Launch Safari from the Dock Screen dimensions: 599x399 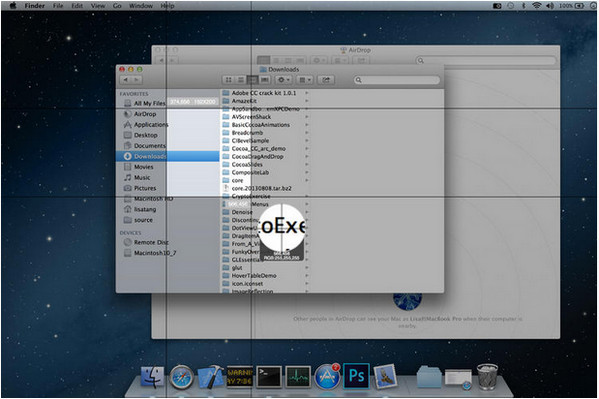[x=181, y=377]
